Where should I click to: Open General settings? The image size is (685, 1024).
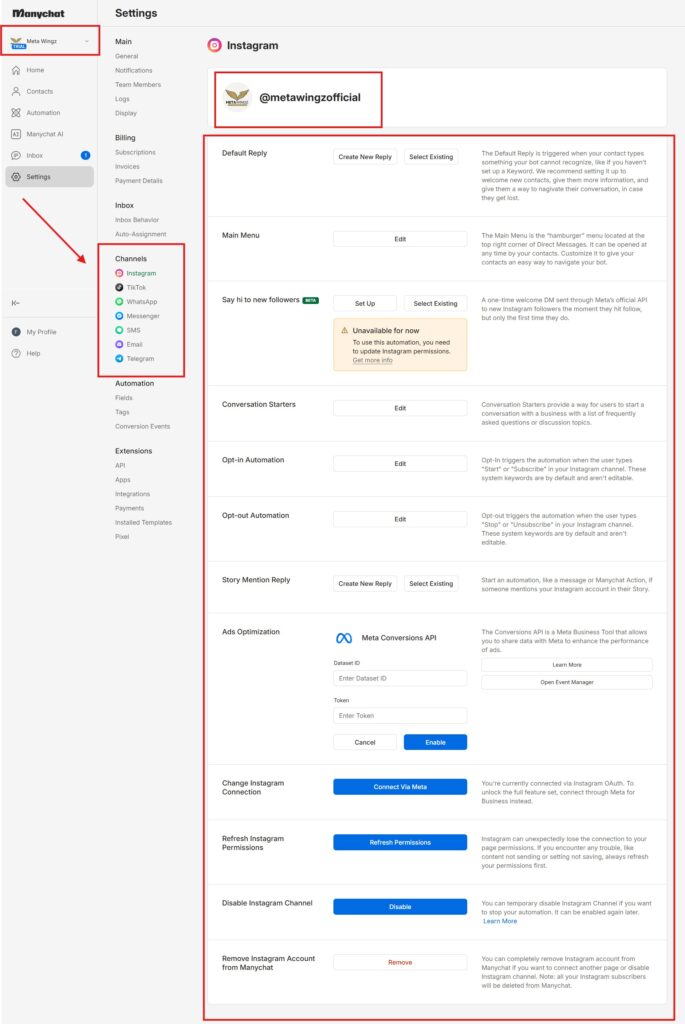pyautogui.click(x=127, y=56)
